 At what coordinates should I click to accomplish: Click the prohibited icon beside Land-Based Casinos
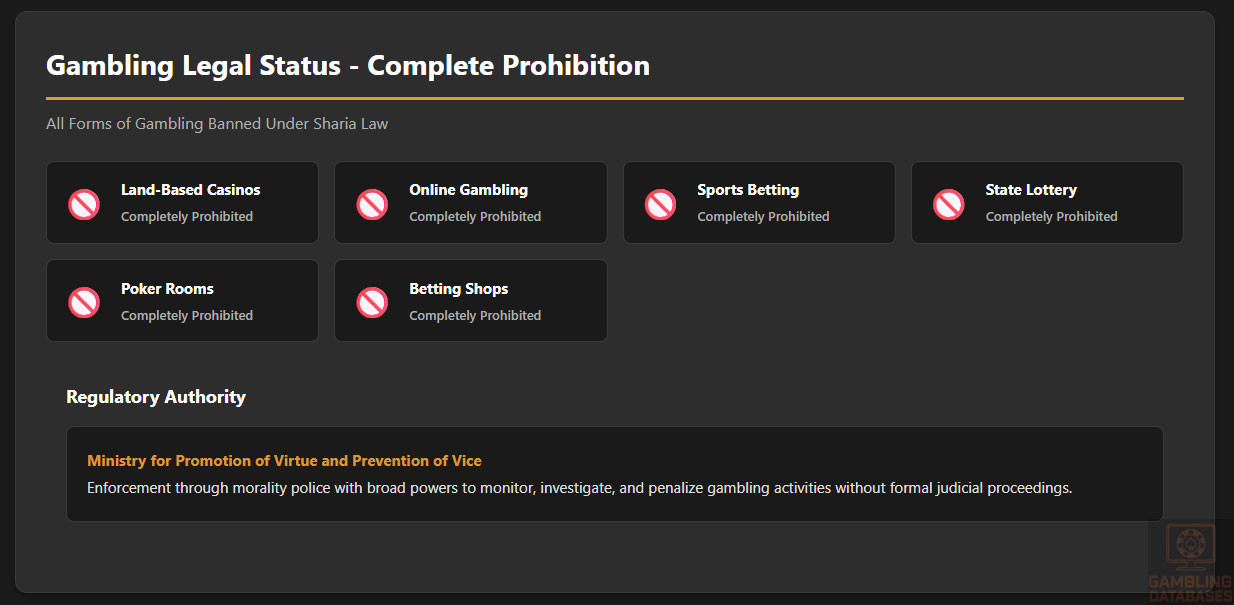[84, 205]
